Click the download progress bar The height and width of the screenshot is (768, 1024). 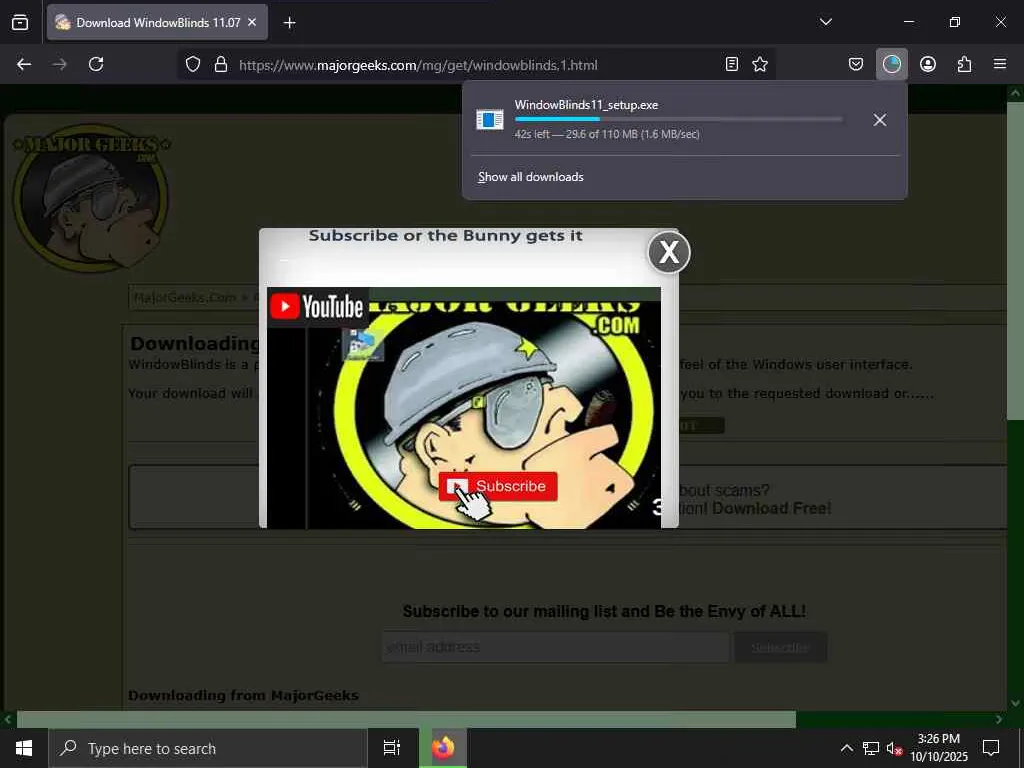(x=678, y=120)
